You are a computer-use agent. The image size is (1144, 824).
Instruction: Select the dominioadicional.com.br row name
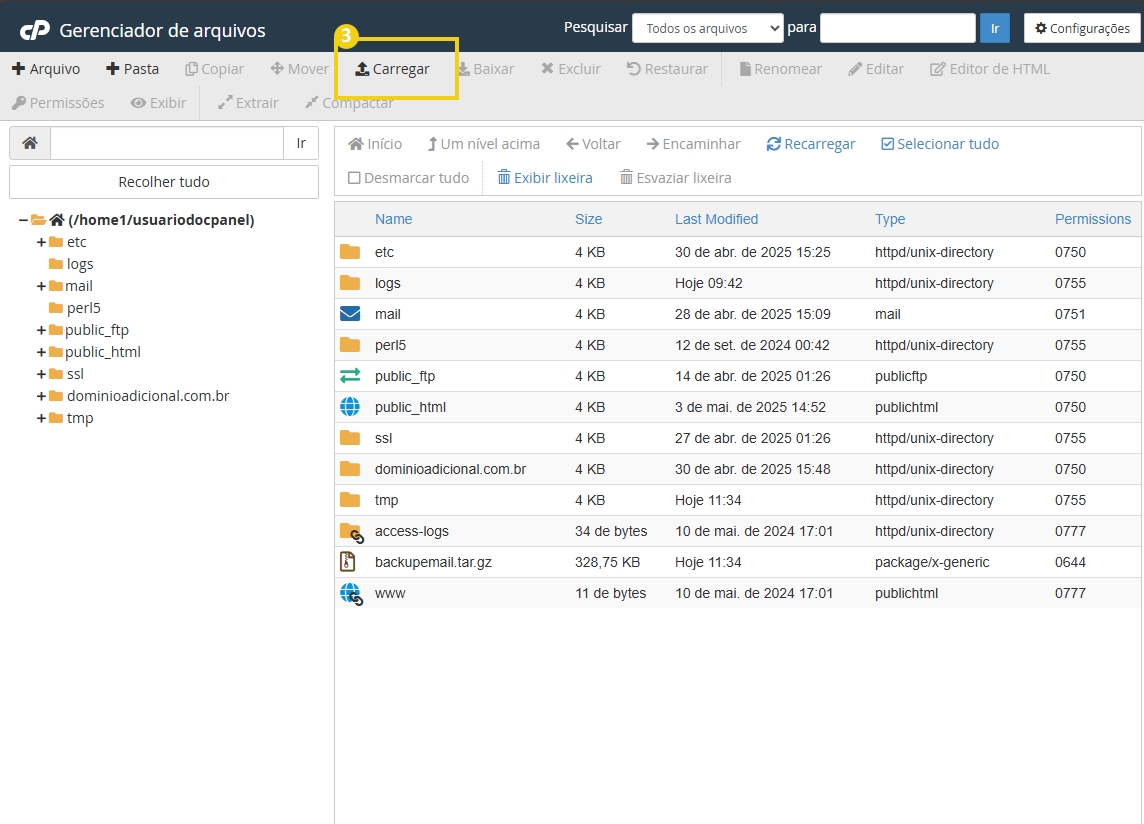[x=450, y=469]
